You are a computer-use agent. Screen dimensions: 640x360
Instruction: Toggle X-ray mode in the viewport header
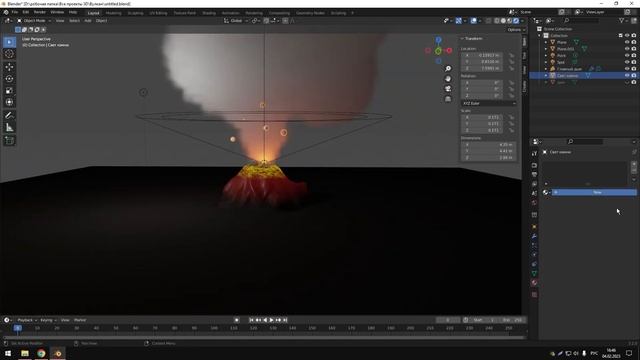point(489,20)
